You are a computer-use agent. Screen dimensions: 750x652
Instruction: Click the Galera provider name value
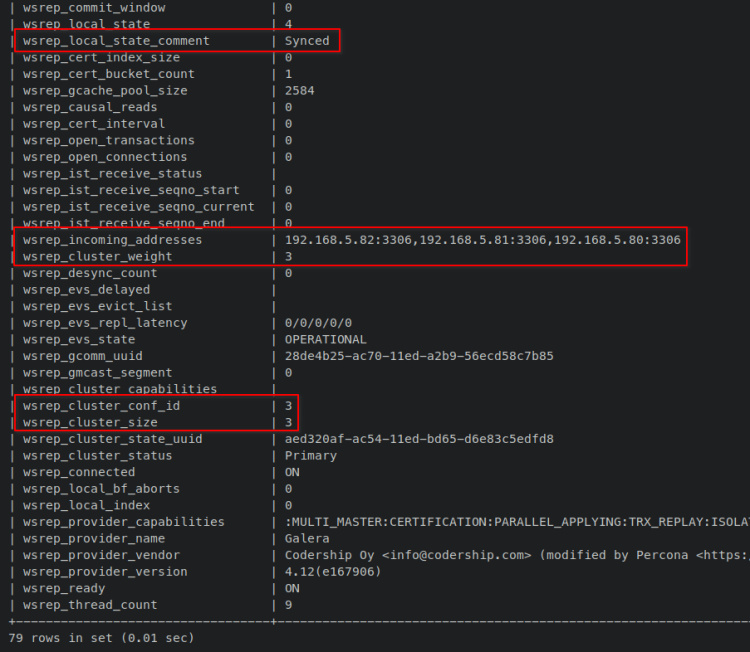(x=306, y=538)
